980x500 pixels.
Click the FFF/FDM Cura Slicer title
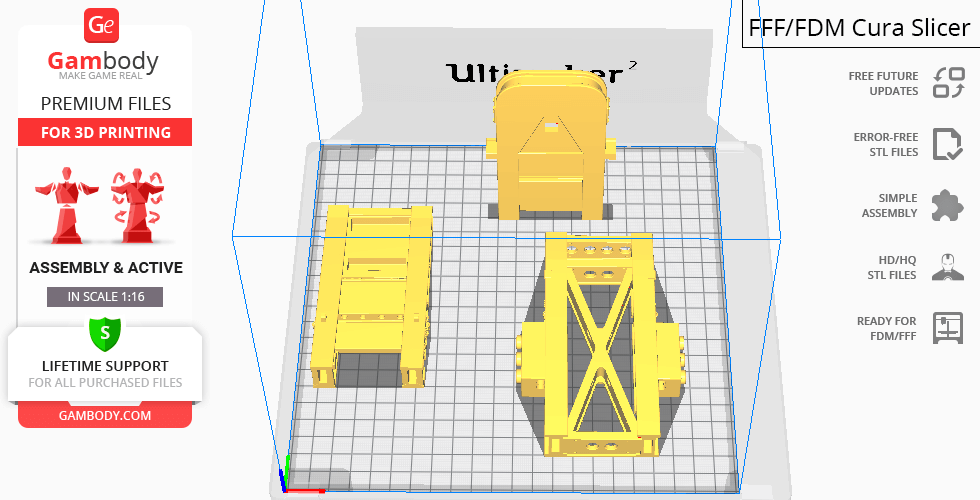point(859,28)
